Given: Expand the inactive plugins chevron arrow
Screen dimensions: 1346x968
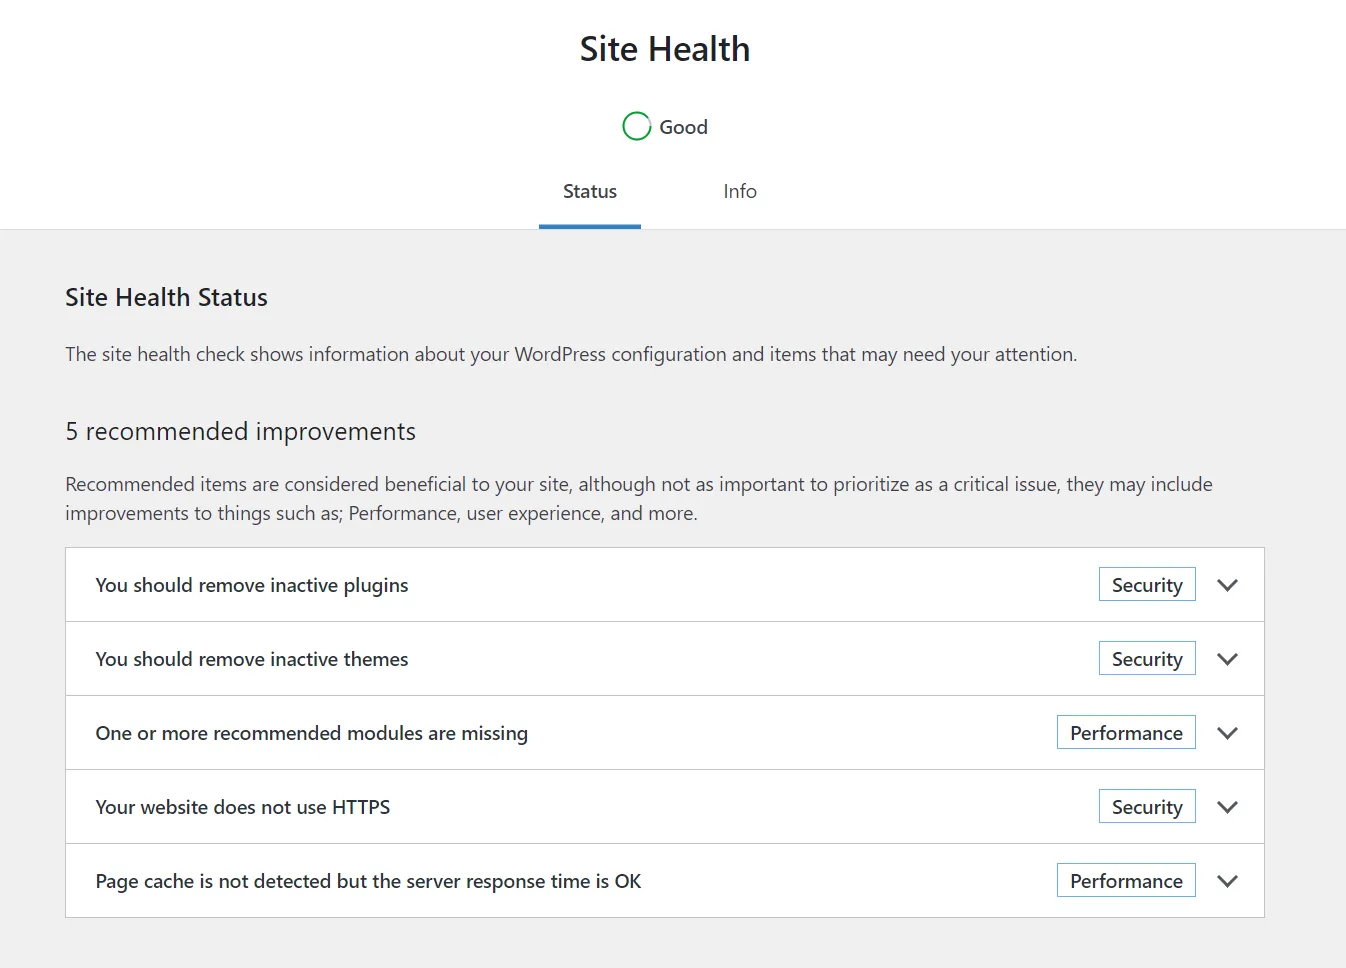Looking at the screenshot, I should [x=1227, y=585].
